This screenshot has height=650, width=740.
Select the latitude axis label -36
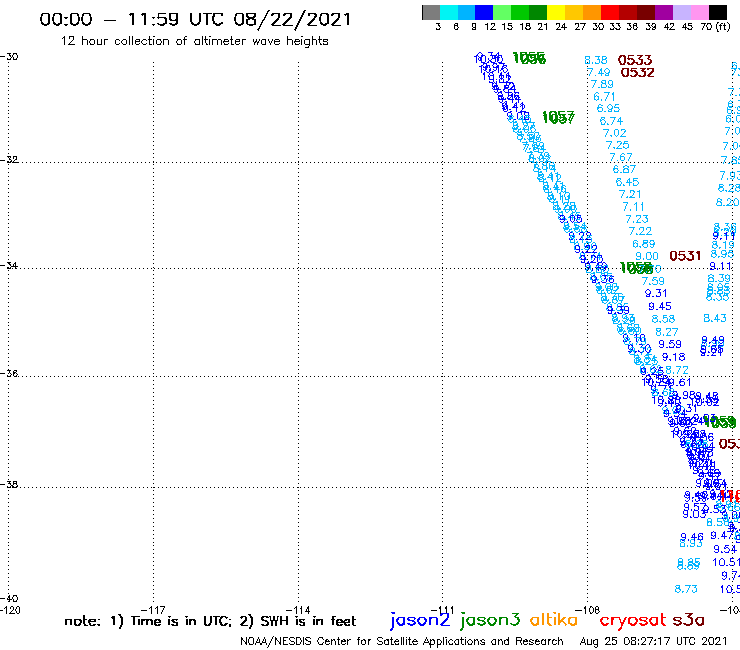pyautogui.click(x=9, y=374)
